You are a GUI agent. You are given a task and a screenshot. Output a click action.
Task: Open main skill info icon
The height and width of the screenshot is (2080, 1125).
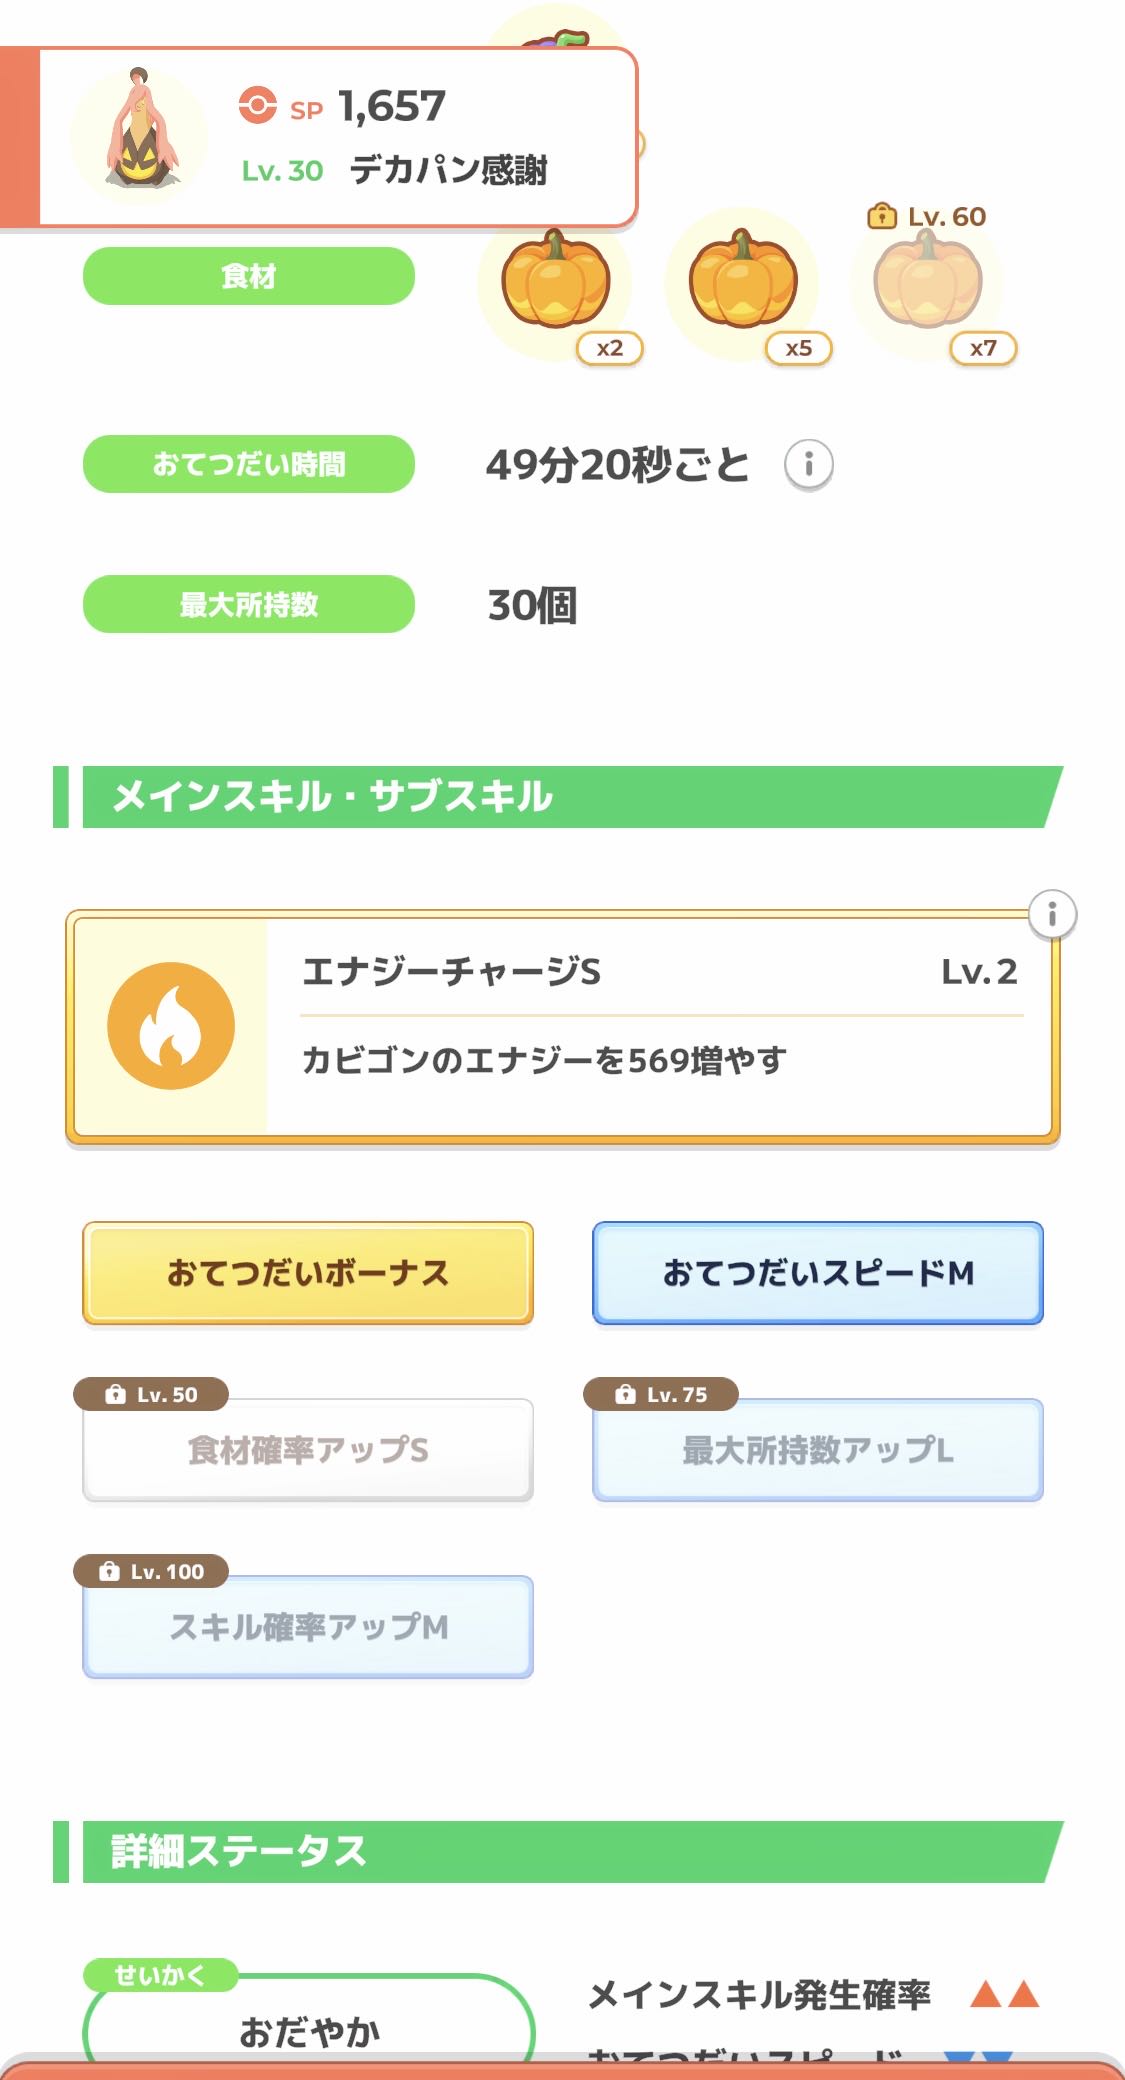(1051, 914)
